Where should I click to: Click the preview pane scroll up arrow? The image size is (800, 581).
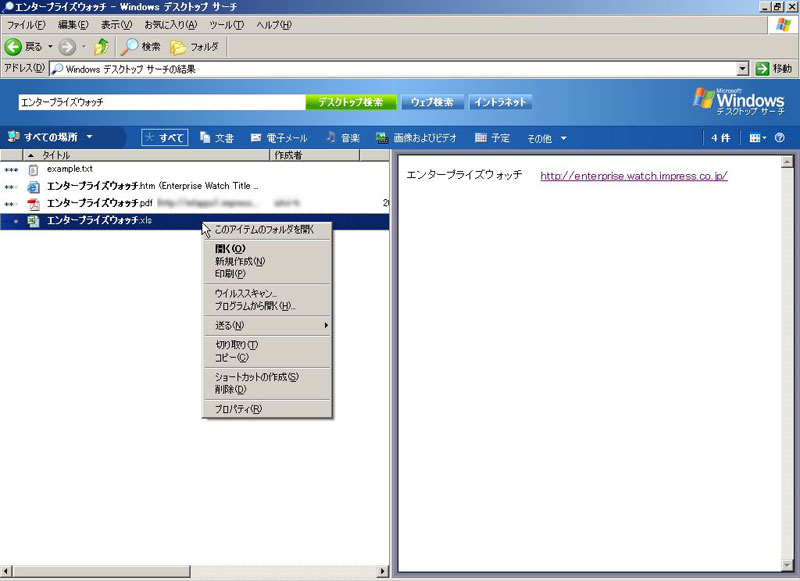pyautogui.click(x=787, y=162)
